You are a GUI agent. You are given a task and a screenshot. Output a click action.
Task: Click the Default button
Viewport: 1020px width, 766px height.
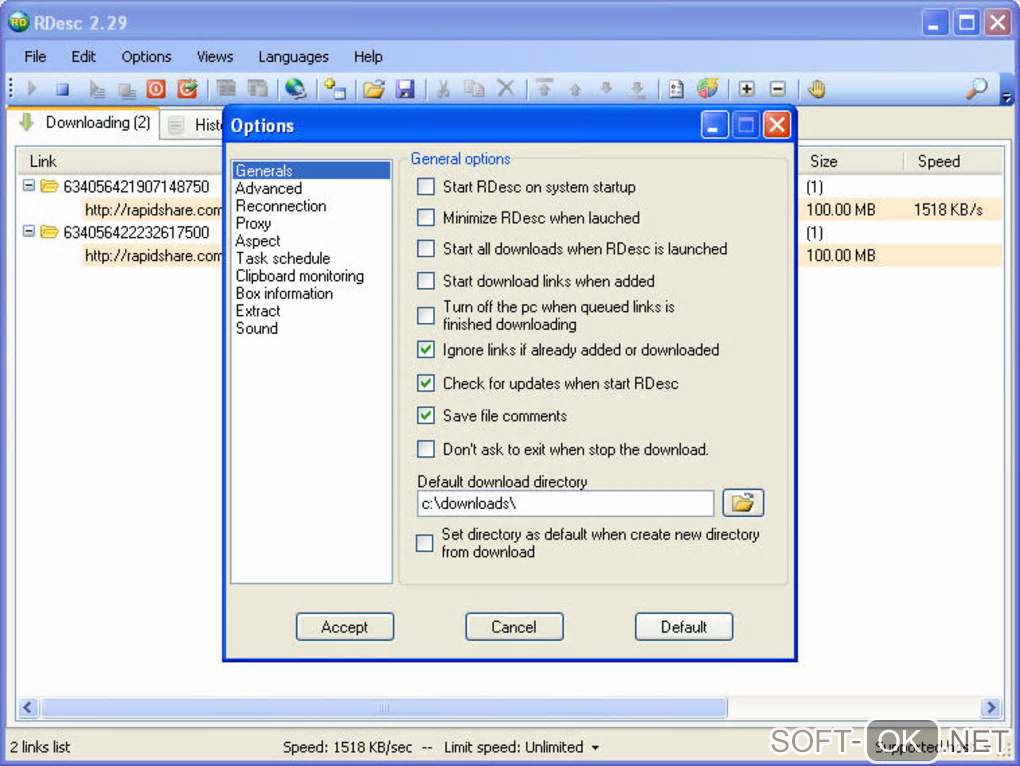pos(684,627)
